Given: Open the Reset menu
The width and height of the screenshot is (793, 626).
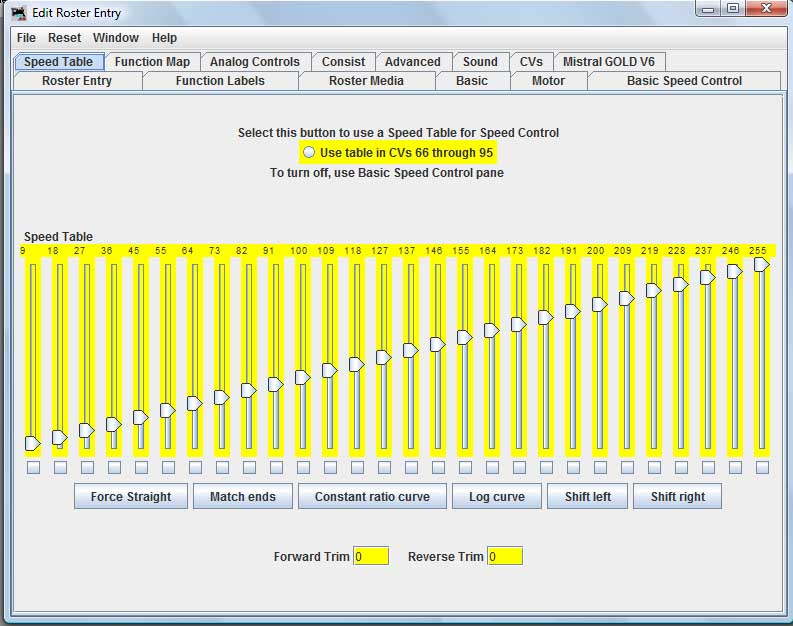Looking at the screenshot, I should (x=64, y=38).
